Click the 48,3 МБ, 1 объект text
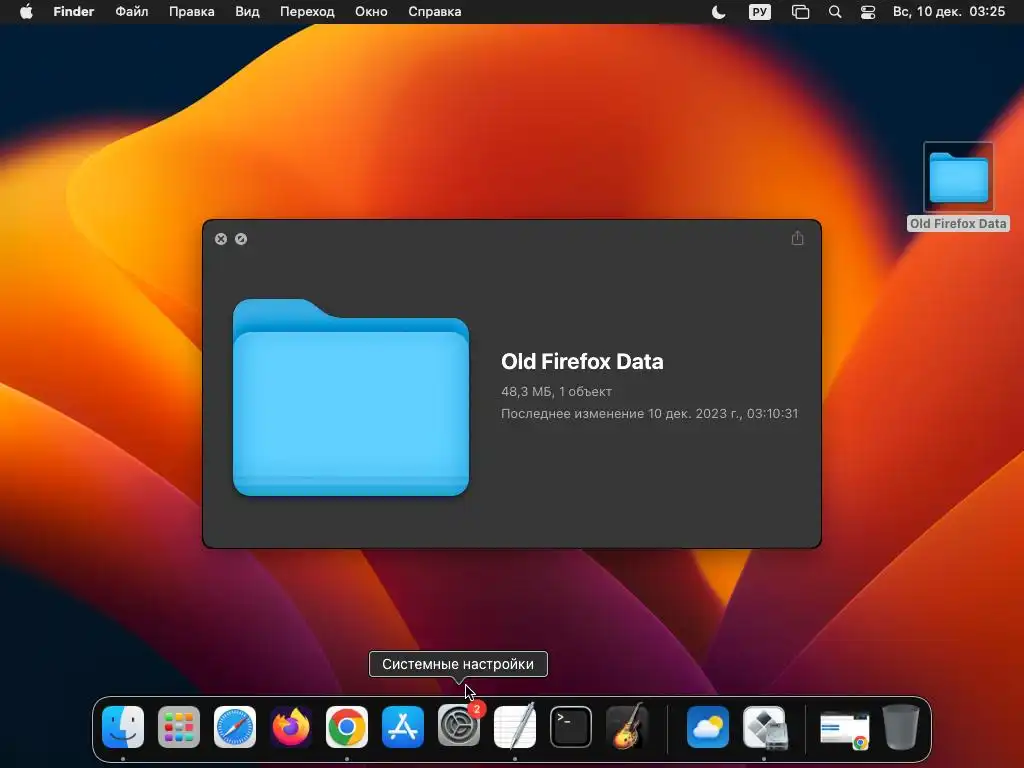This screenshot has height=768, width=1024. click(x=556, y=391)
